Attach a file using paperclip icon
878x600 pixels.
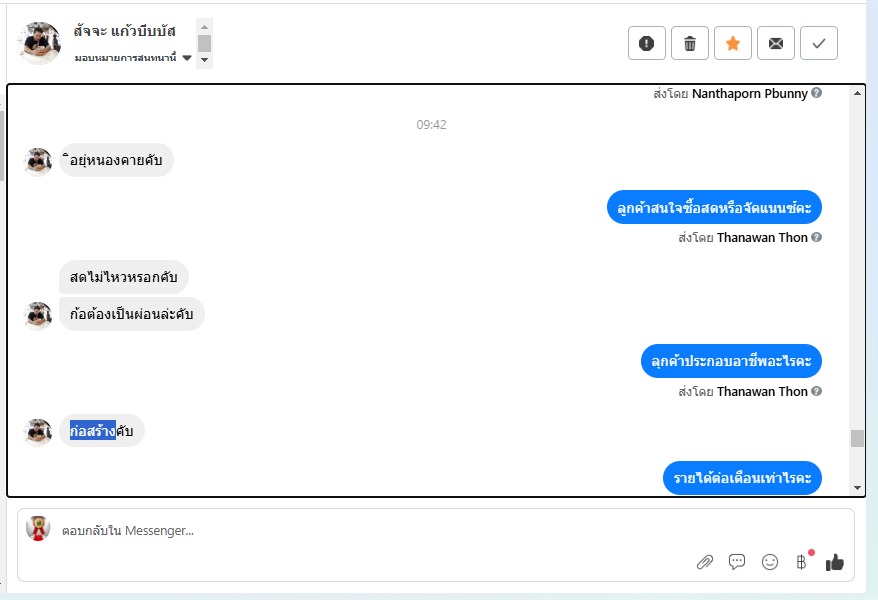(x=705, y=562)
